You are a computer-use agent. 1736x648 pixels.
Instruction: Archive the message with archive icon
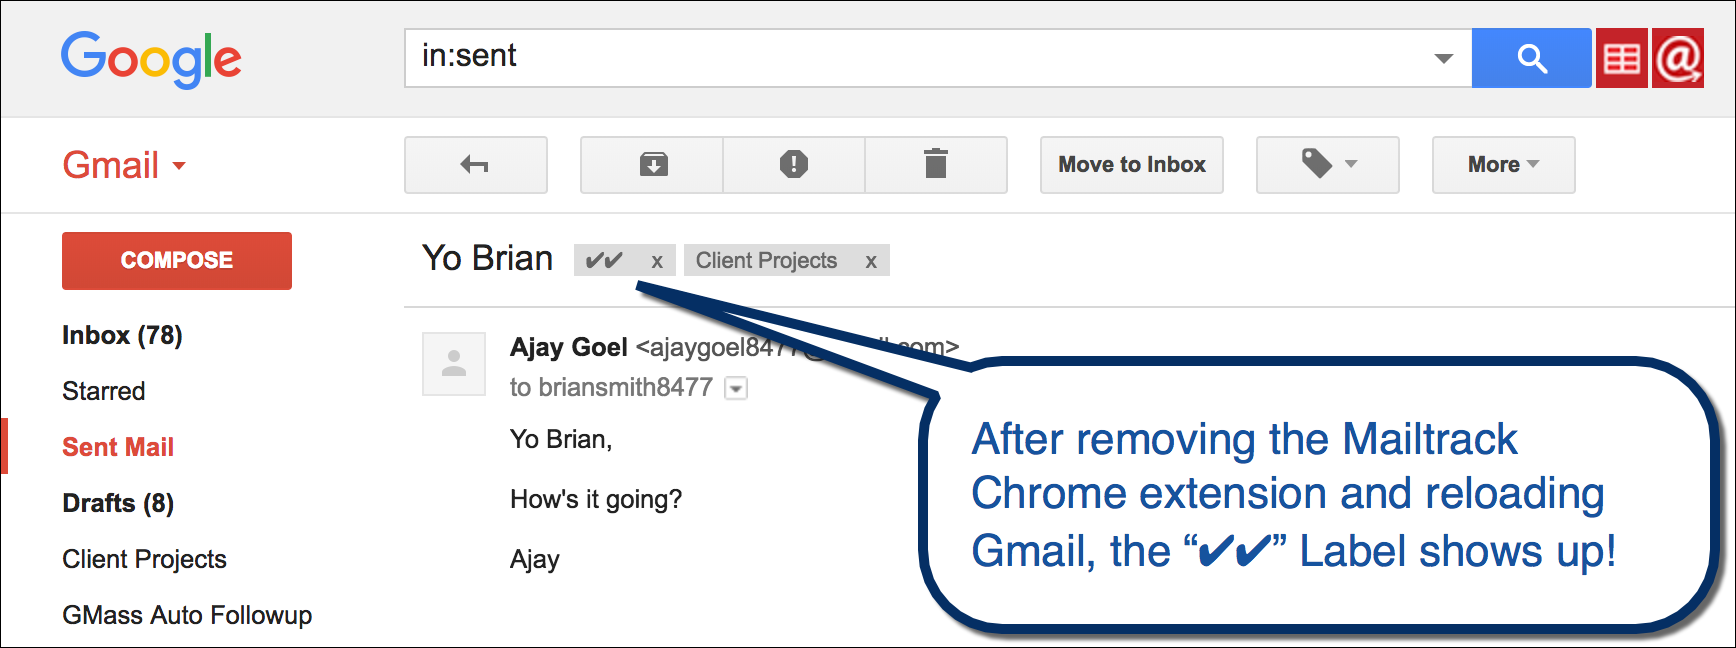(x=653, y=165)
